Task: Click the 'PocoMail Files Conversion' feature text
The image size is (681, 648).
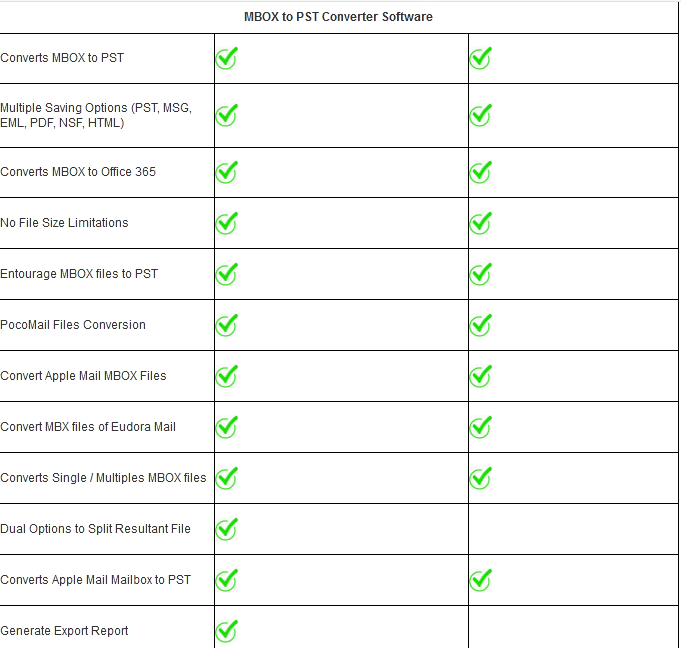Action: pos(73,325)
